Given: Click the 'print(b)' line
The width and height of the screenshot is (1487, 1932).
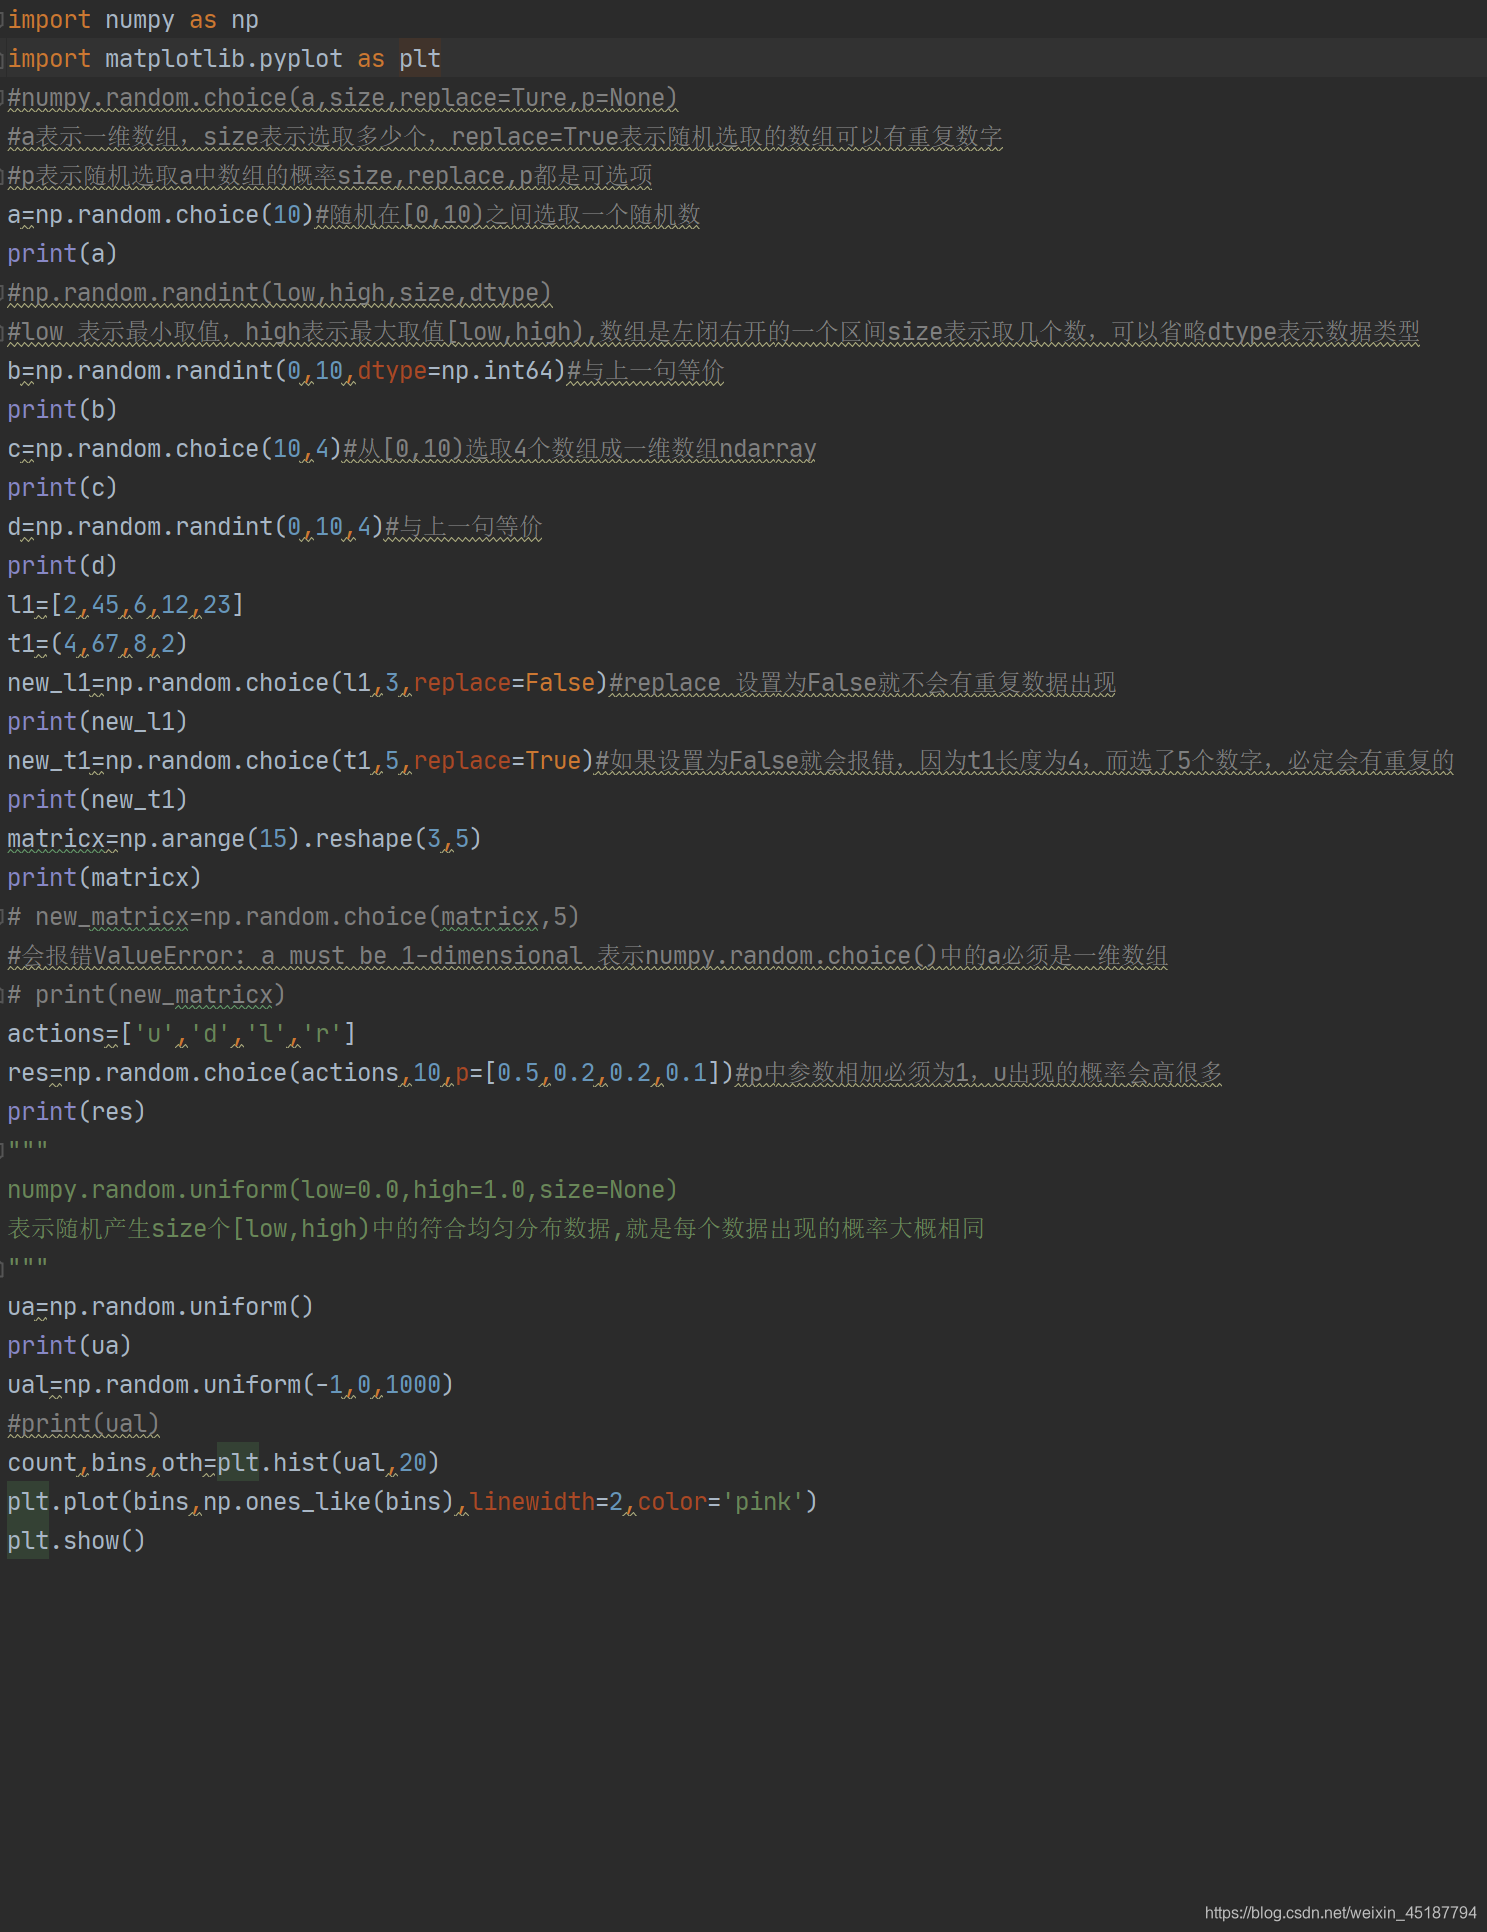Looking at the screenshot, I should pos(62,410).
